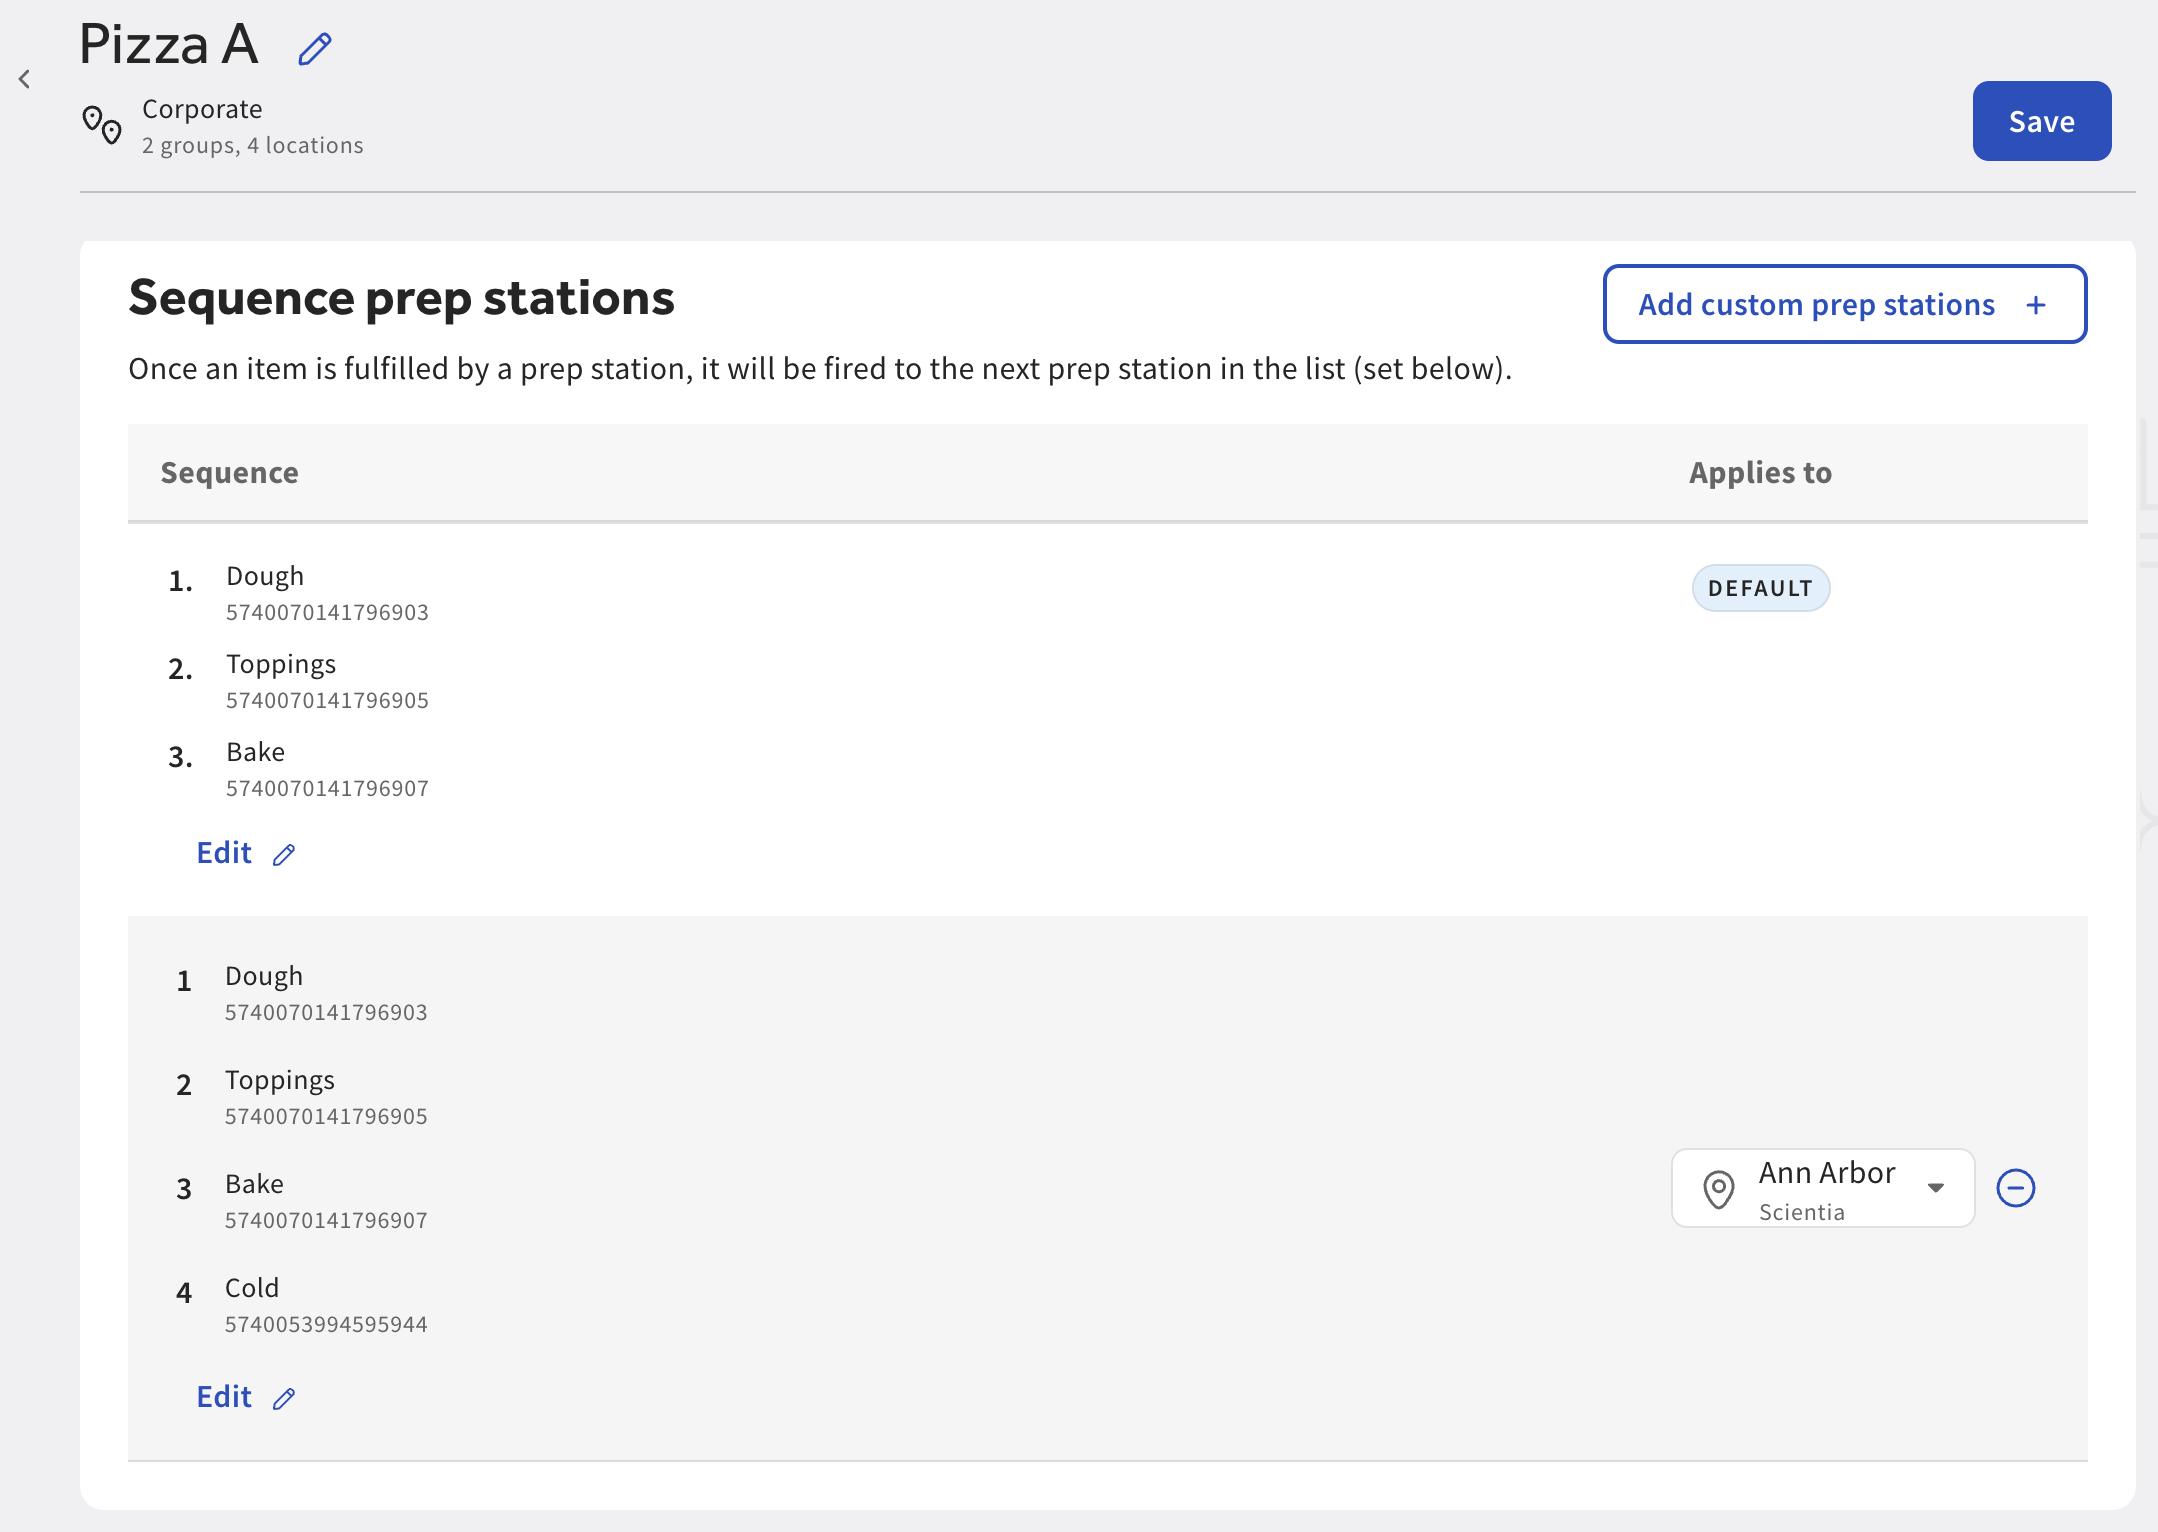Click Dough in the Ann Arbor sequence
The height and width of the screenshot is (1532, 2158).
264,977
